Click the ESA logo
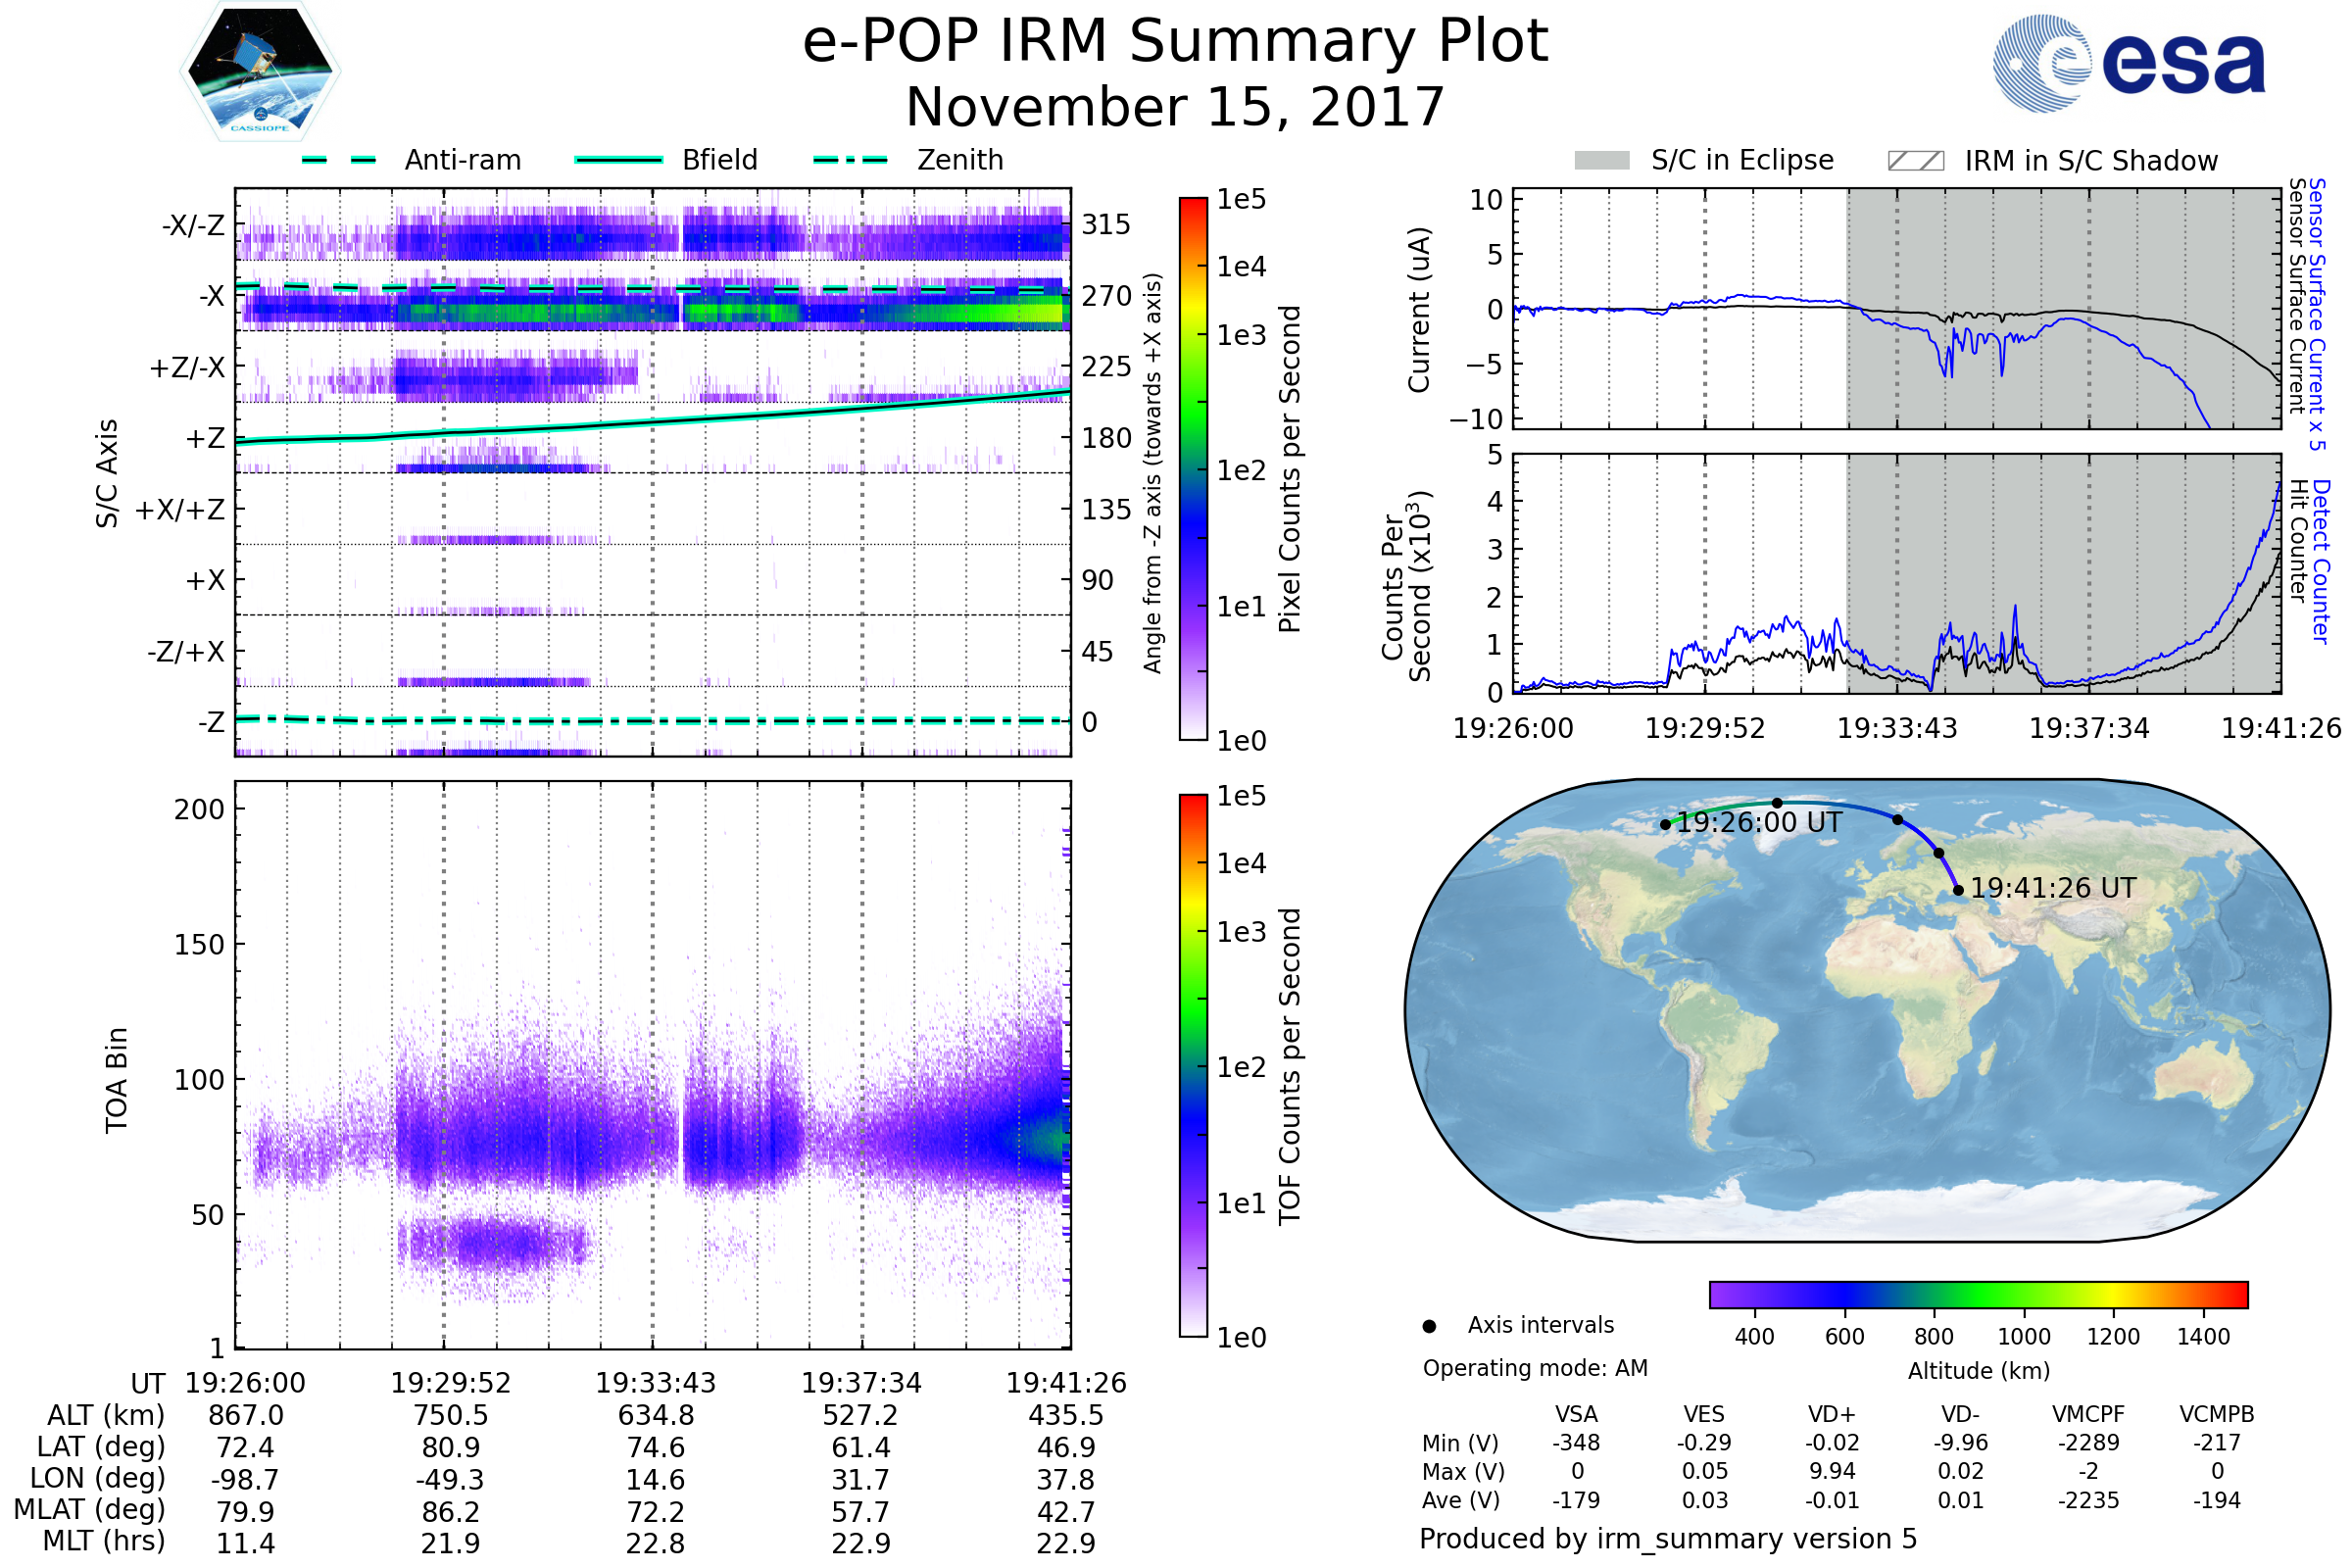This screenshot has width=2352, height=1568. tap(2128, 64)
